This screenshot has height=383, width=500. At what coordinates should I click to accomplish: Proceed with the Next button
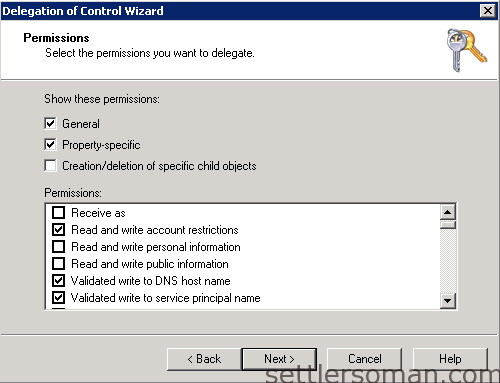pos(279,359)
